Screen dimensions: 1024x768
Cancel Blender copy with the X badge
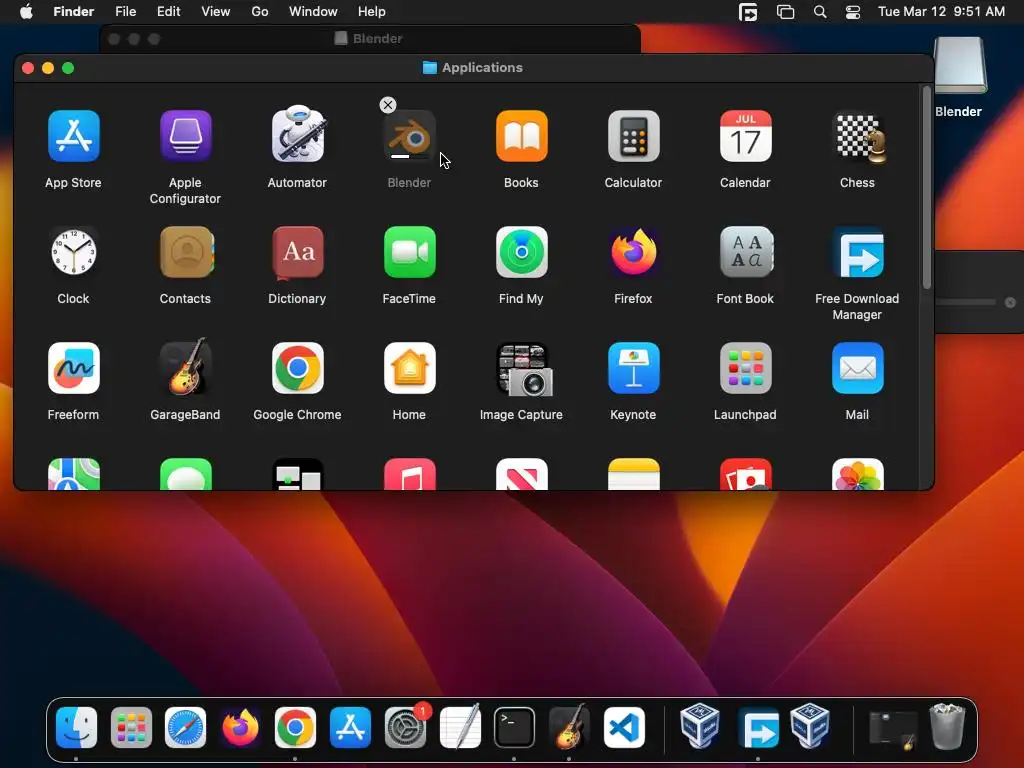tap(388, 105)
